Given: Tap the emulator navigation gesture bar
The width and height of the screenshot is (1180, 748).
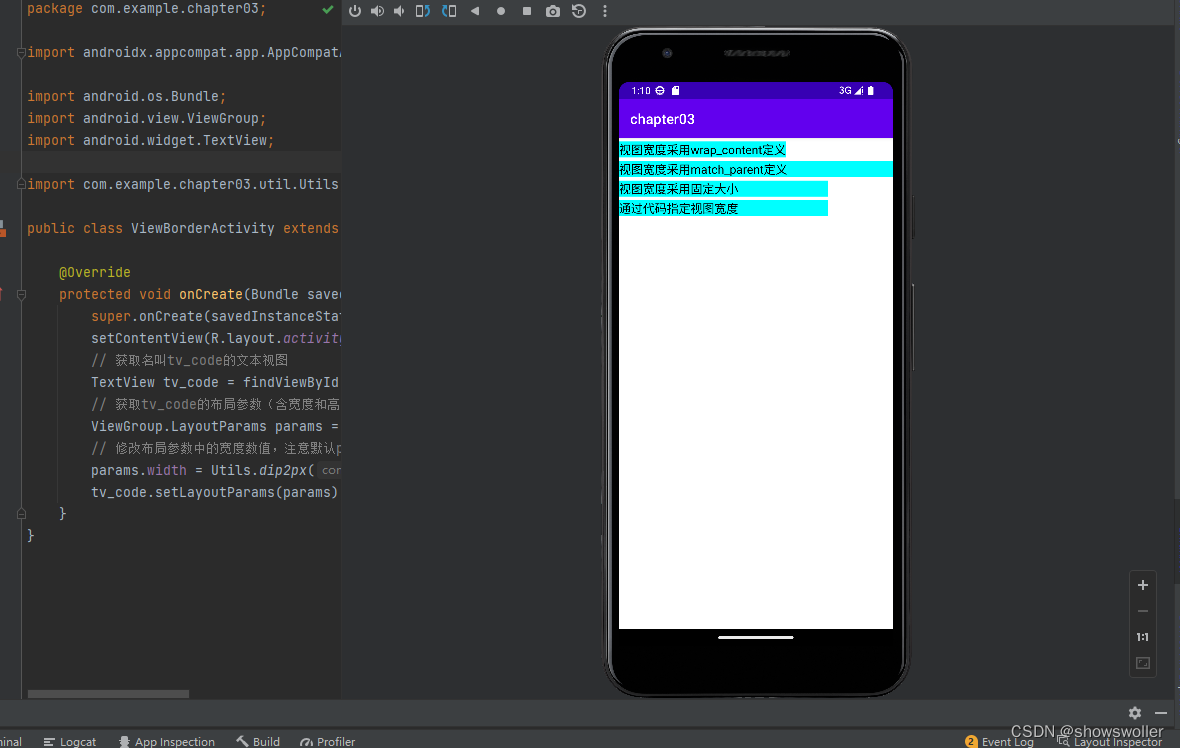Looking at the screenshot, I should (x=756, y=637).
